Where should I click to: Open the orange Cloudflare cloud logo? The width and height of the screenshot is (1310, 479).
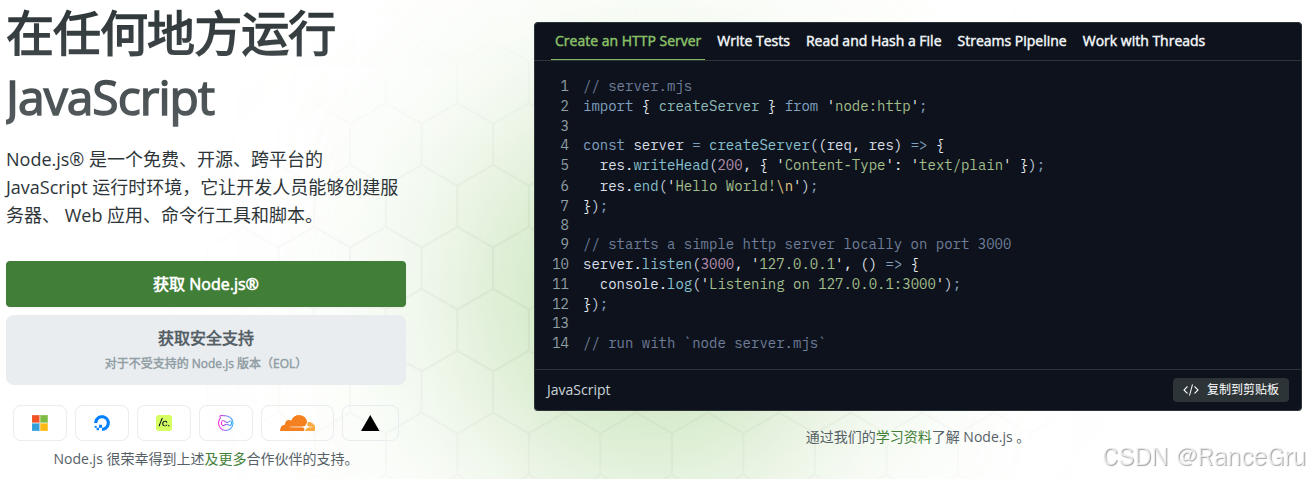point(297,423)
